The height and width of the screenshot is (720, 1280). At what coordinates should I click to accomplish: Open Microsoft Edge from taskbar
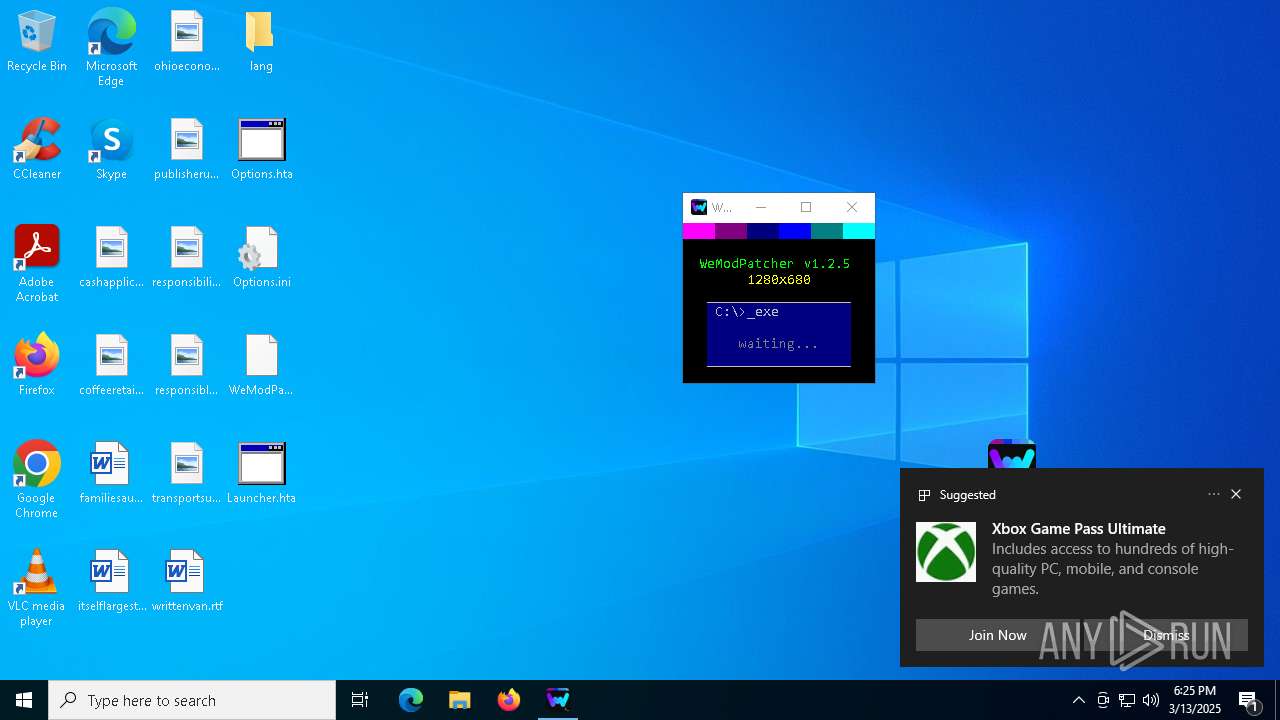[x=411, y=700]
